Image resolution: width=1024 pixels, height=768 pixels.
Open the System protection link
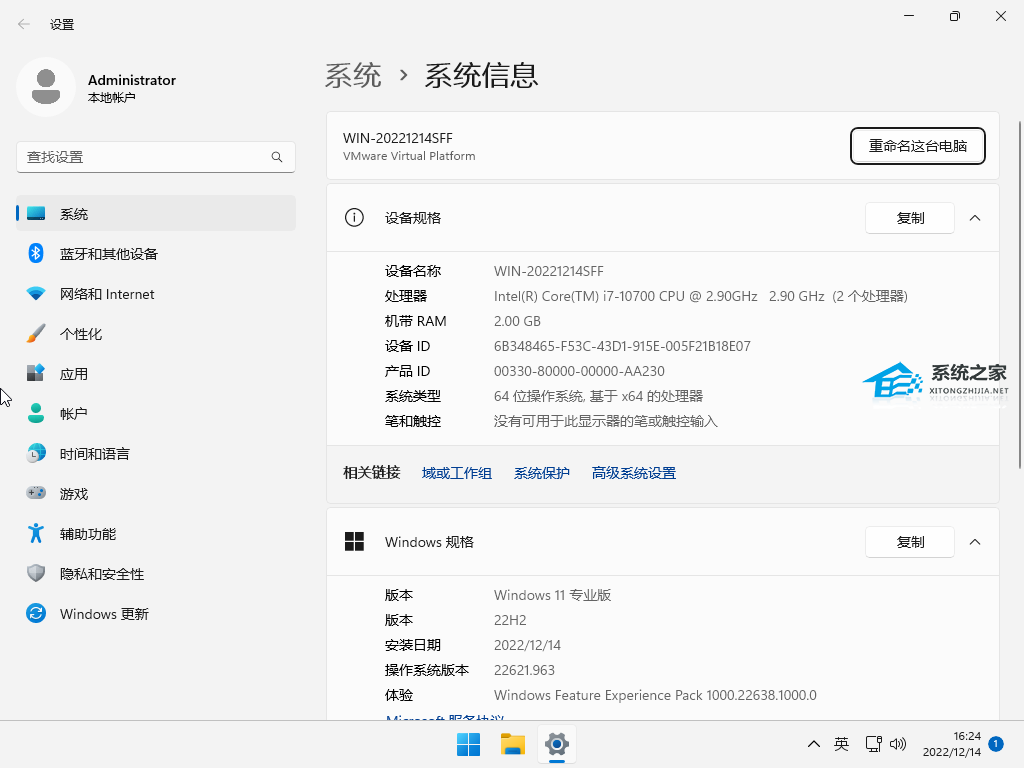541,474
